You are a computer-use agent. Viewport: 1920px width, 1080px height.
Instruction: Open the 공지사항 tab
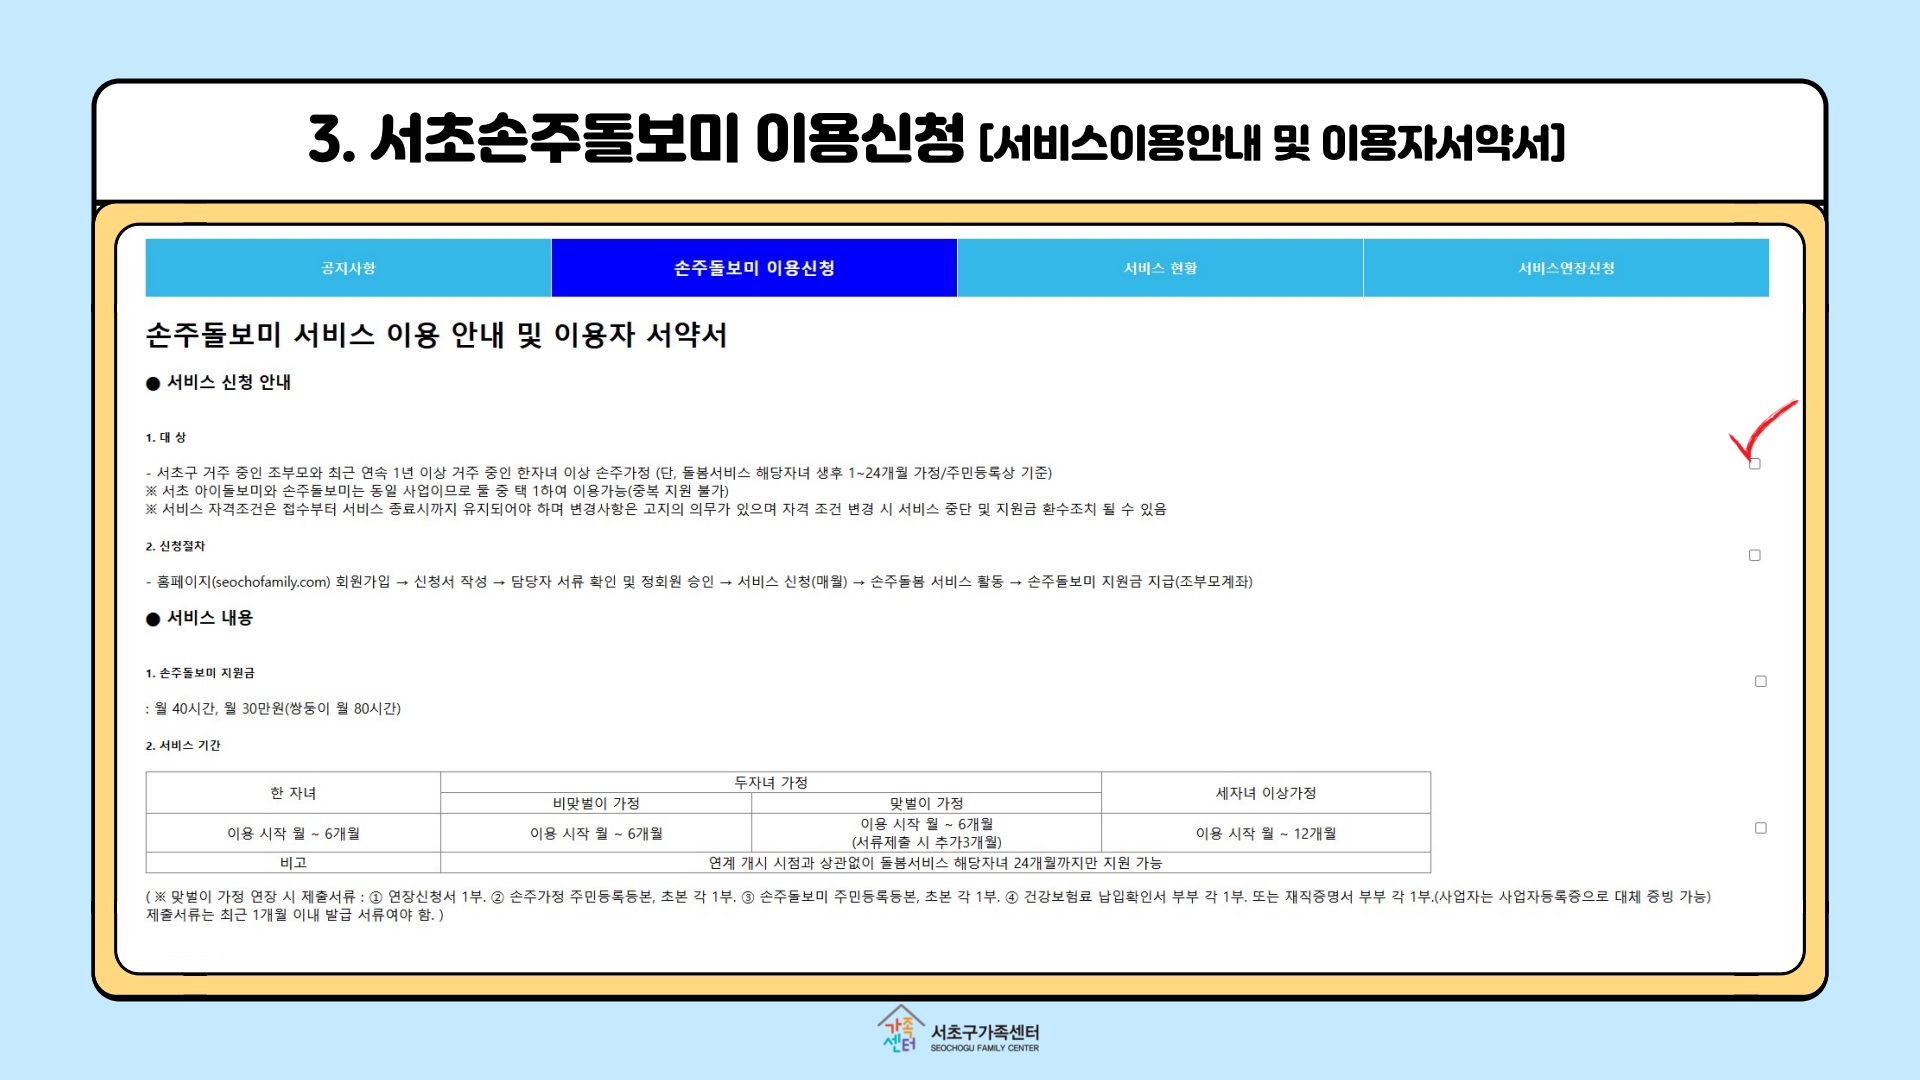point(348,268)
